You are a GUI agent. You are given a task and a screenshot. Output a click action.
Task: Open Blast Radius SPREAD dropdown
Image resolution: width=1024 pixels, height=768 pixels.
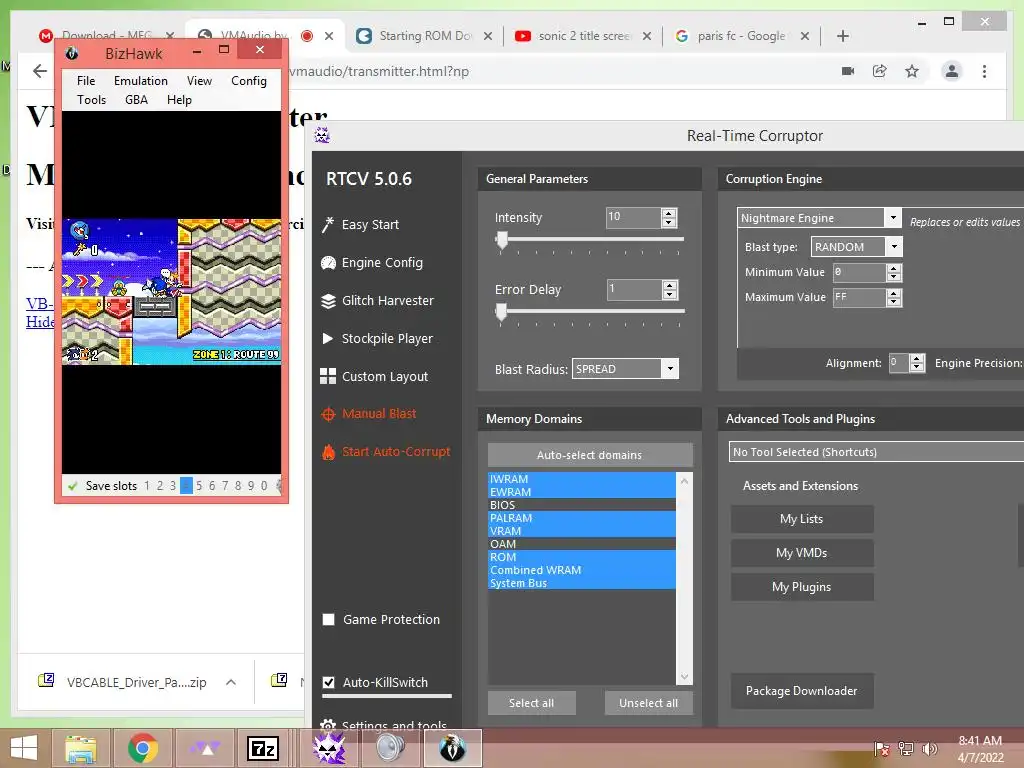point(625,369)
